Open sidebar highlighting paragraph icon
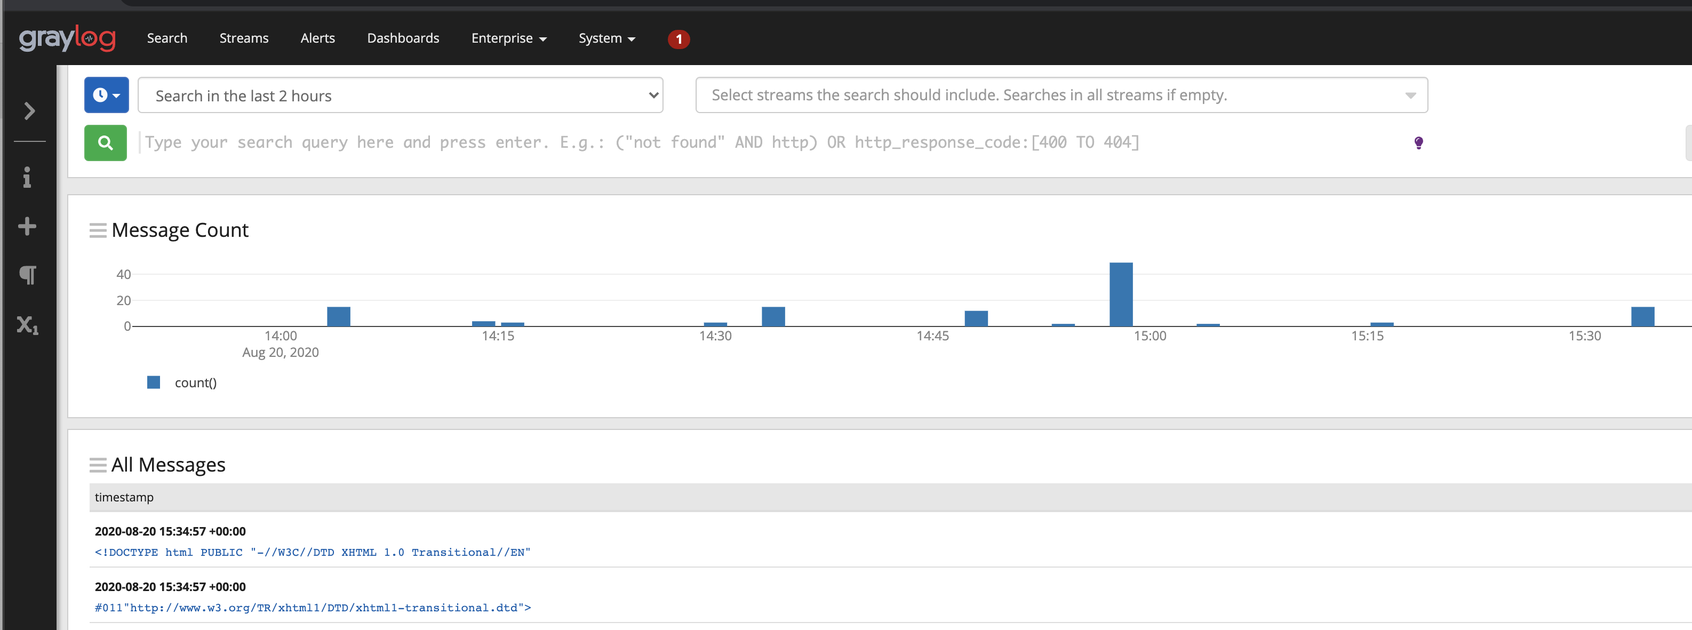1692x630 pixels. coord(28,275)
